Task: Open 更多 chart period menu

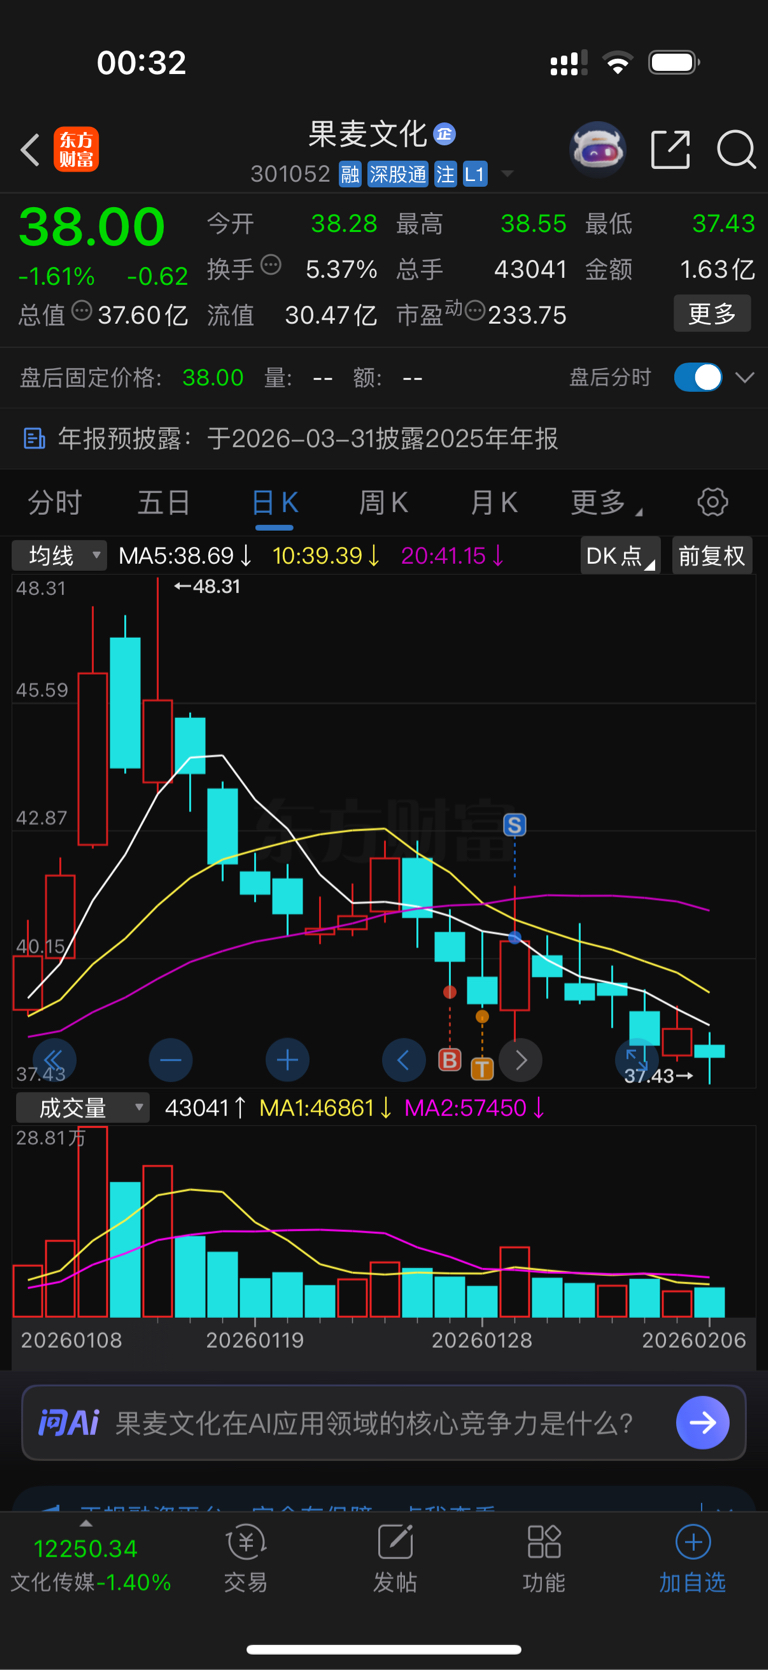Action: tap(605, 502)
